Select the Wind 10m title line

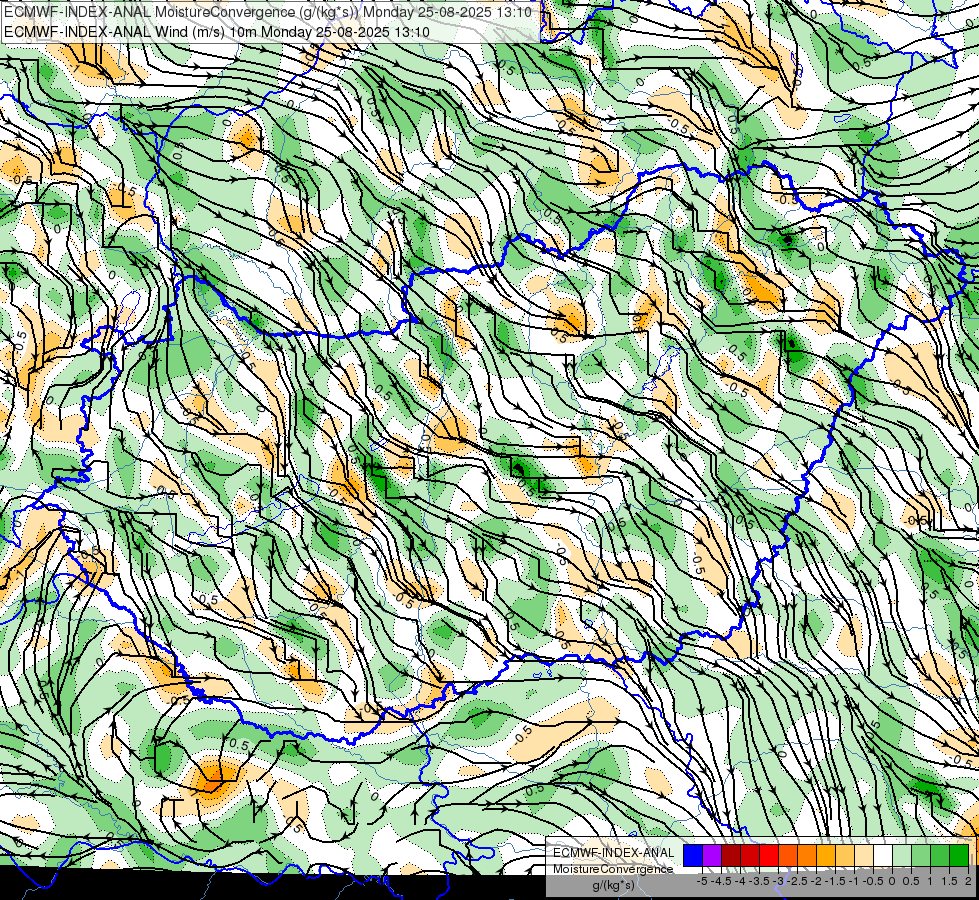click(217, 31)
